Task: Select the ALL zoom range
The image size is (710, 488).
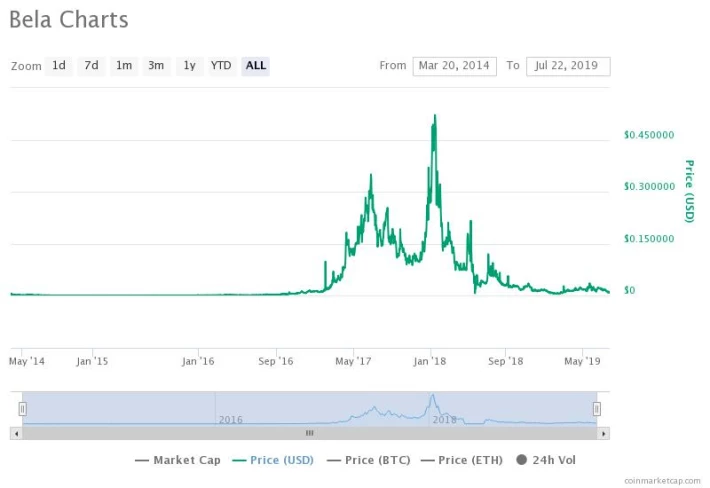Action: point(256,66)
